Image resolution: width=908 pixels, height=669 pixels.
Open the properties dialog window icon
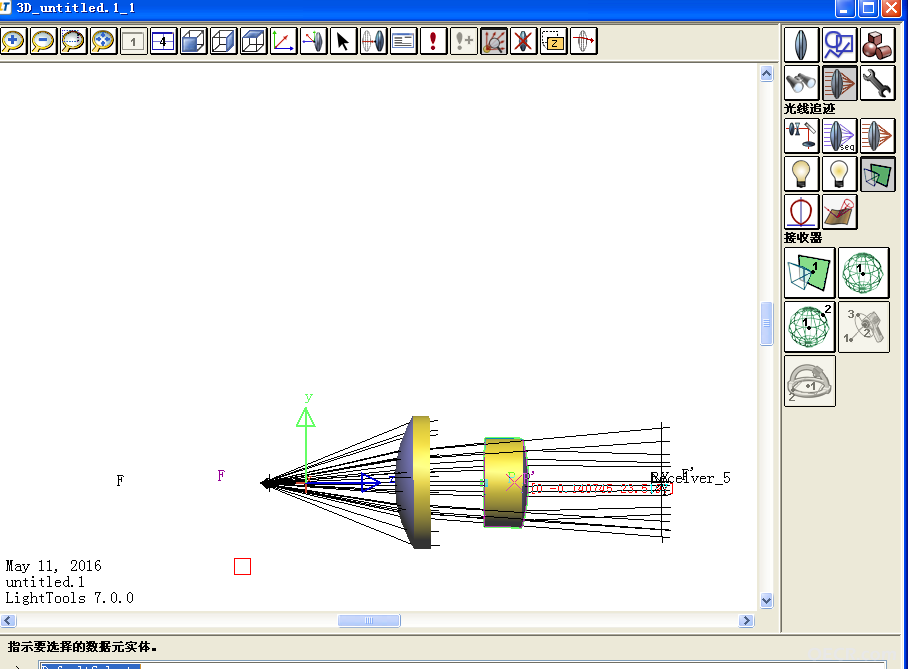point(404,41)
